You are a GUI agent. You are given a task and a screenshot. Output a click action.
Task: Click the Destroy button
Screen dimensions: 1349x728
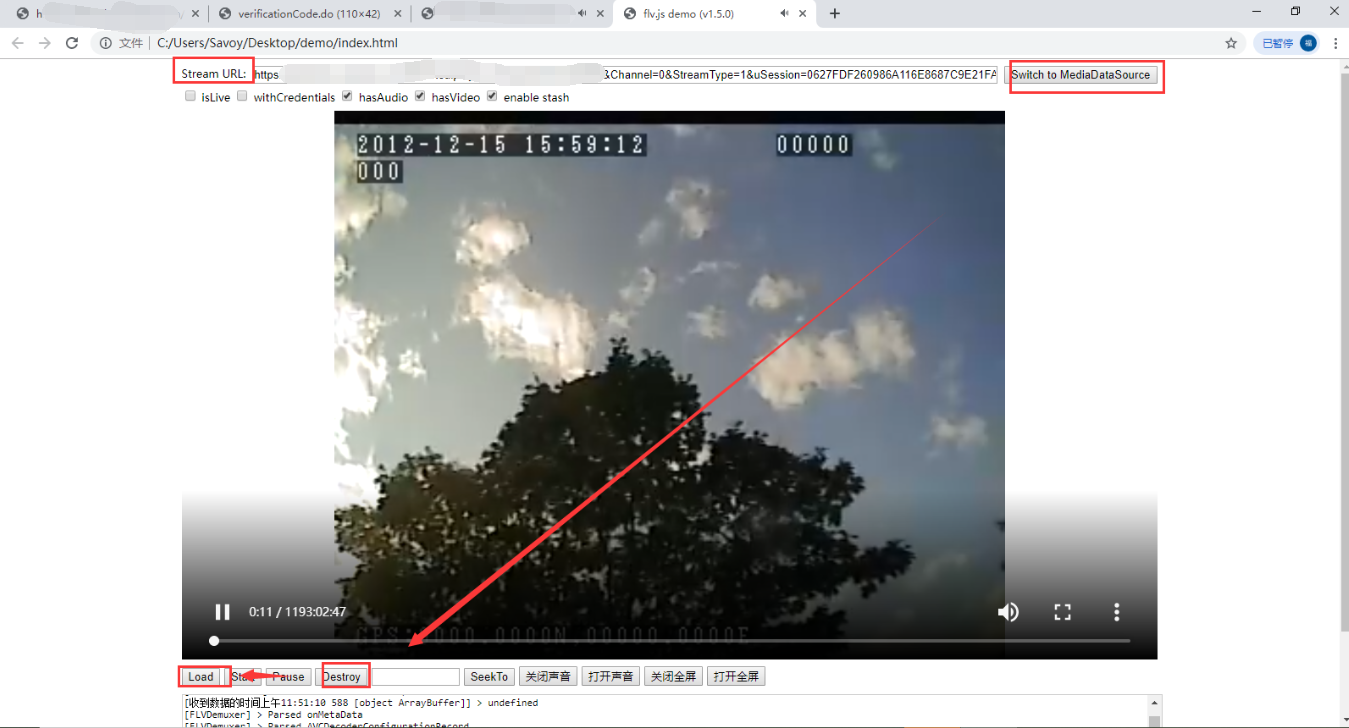click(341, 677)
